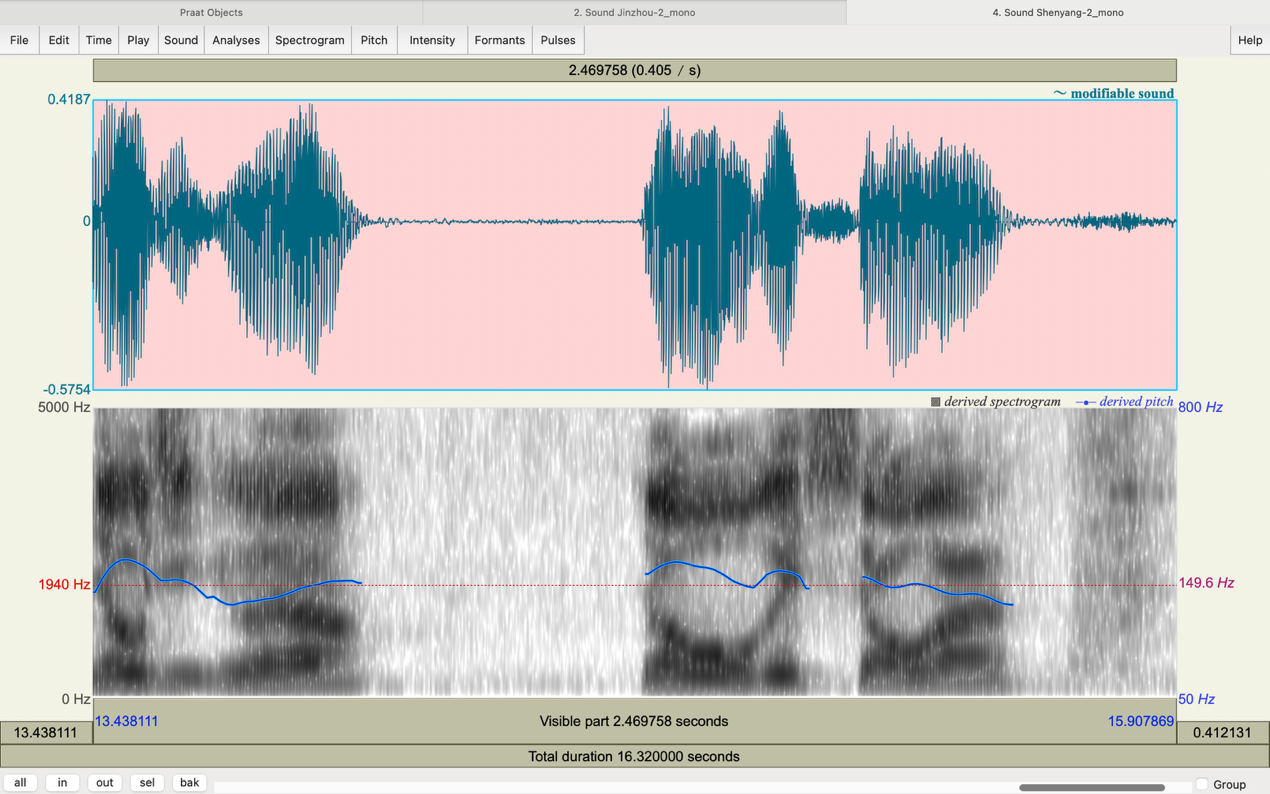1270x794 pixels.
Task: Open the Intensity menu
Action: point(432,40)
